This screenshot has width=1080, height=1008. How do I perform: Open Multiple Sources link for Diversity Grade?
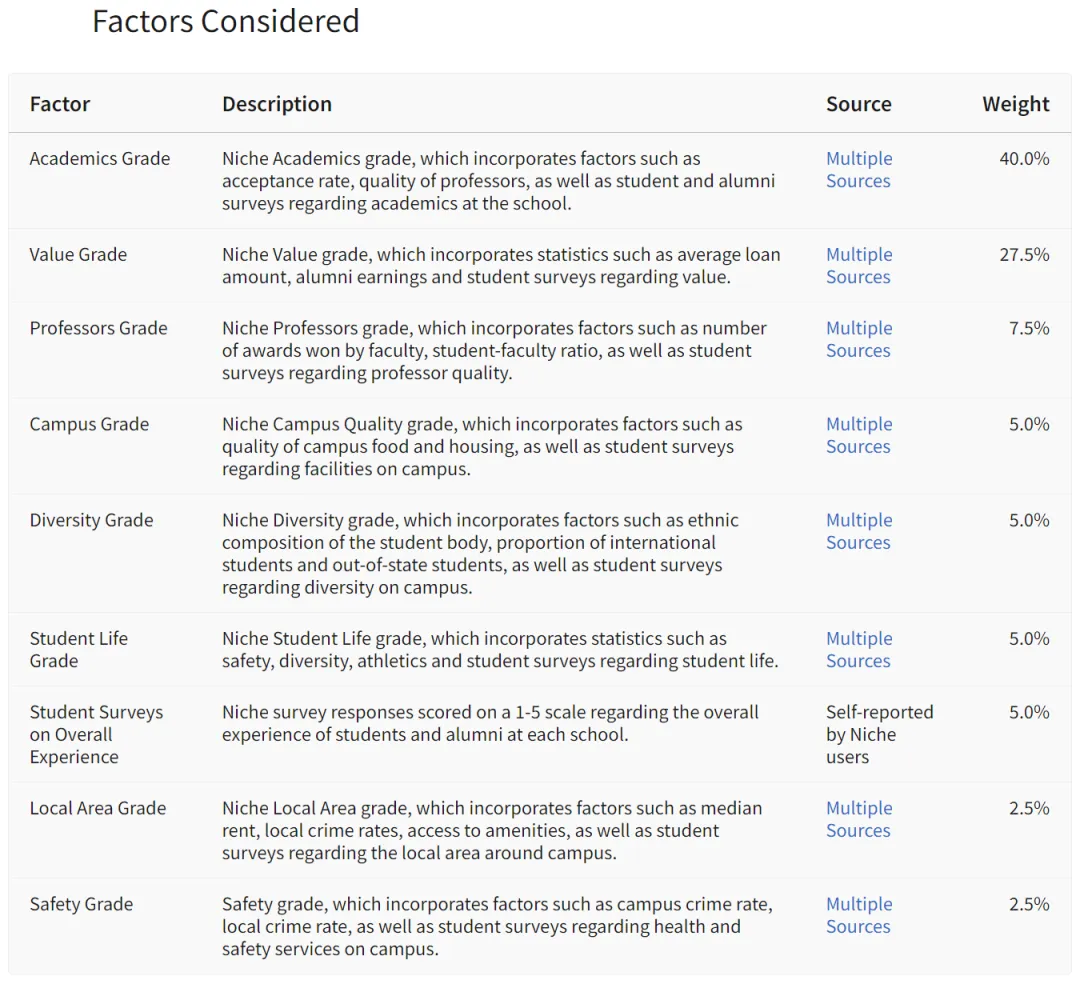pos(858,532)
